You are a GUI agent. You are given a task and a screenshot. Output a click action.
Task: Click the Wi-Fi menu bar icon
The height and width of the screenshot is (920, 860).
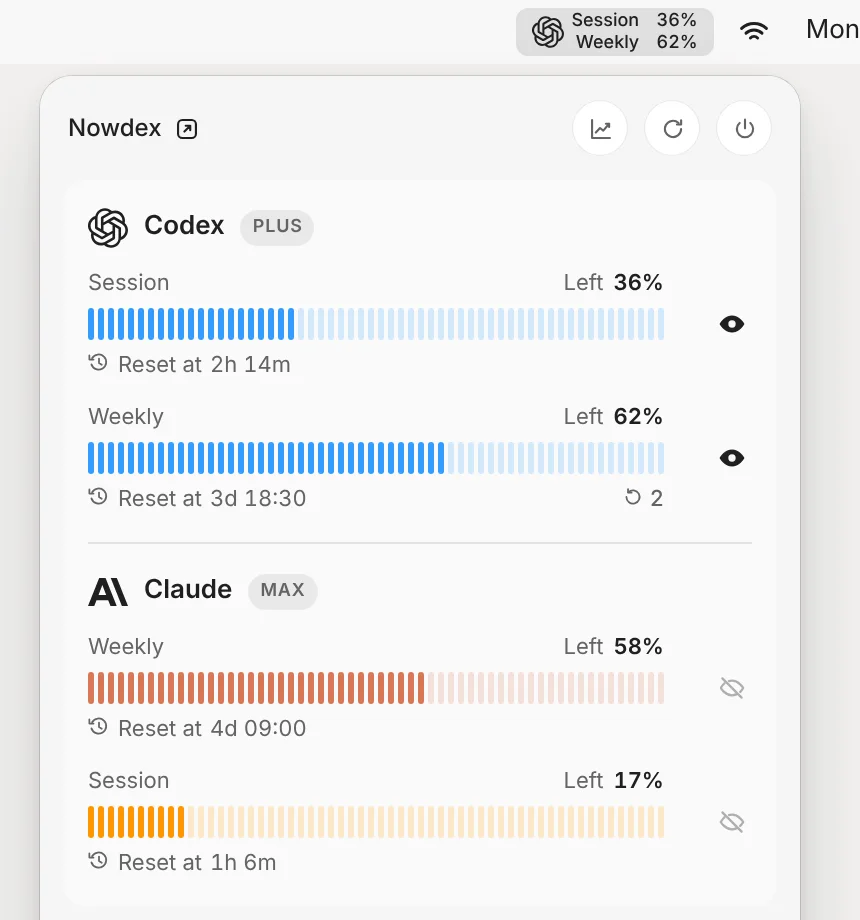[x=754, y=31]
